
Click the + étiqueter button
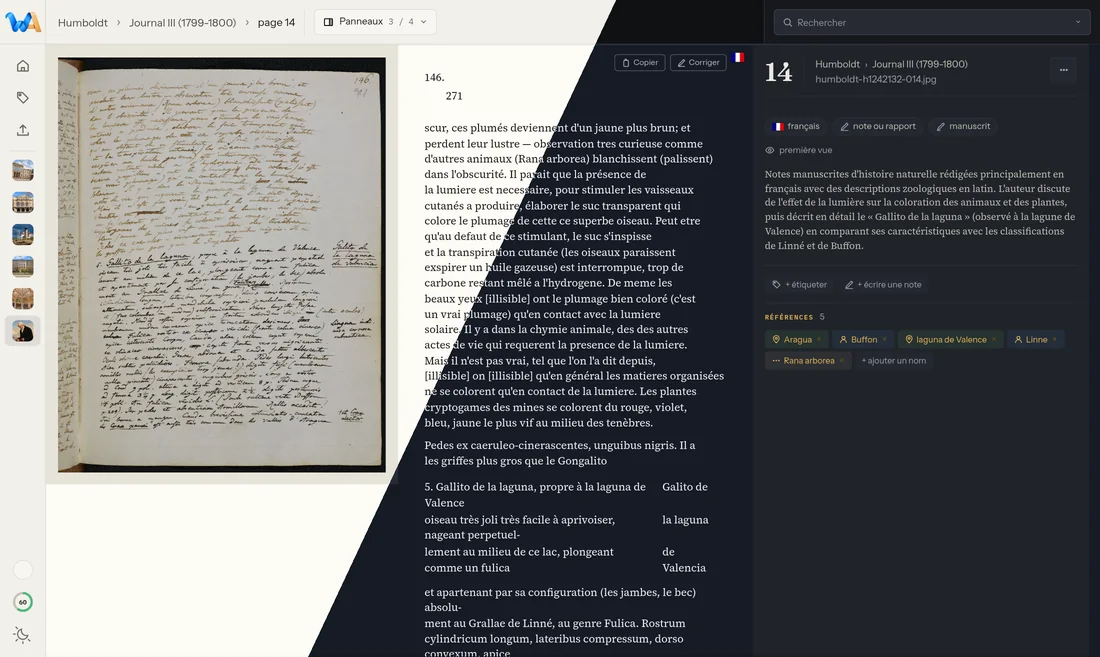(x=799, y=285)
